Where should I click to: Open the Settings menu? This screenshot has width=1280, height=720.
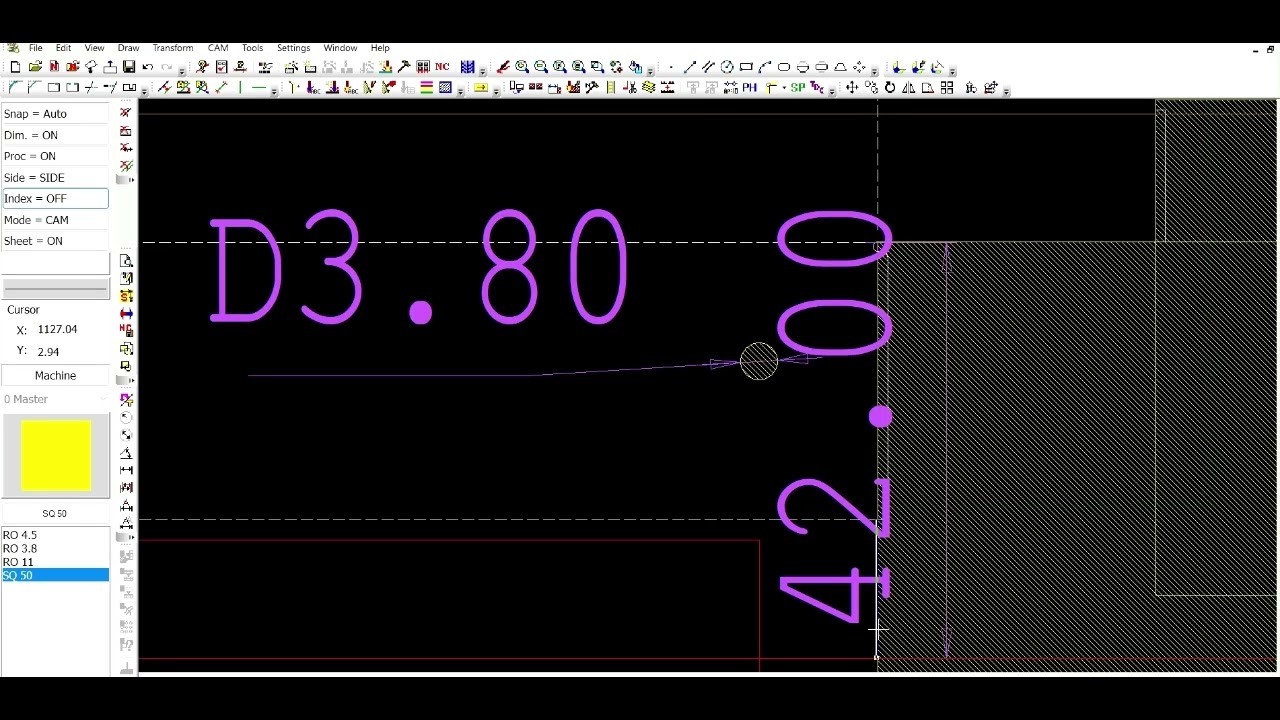tap(293, 48)
